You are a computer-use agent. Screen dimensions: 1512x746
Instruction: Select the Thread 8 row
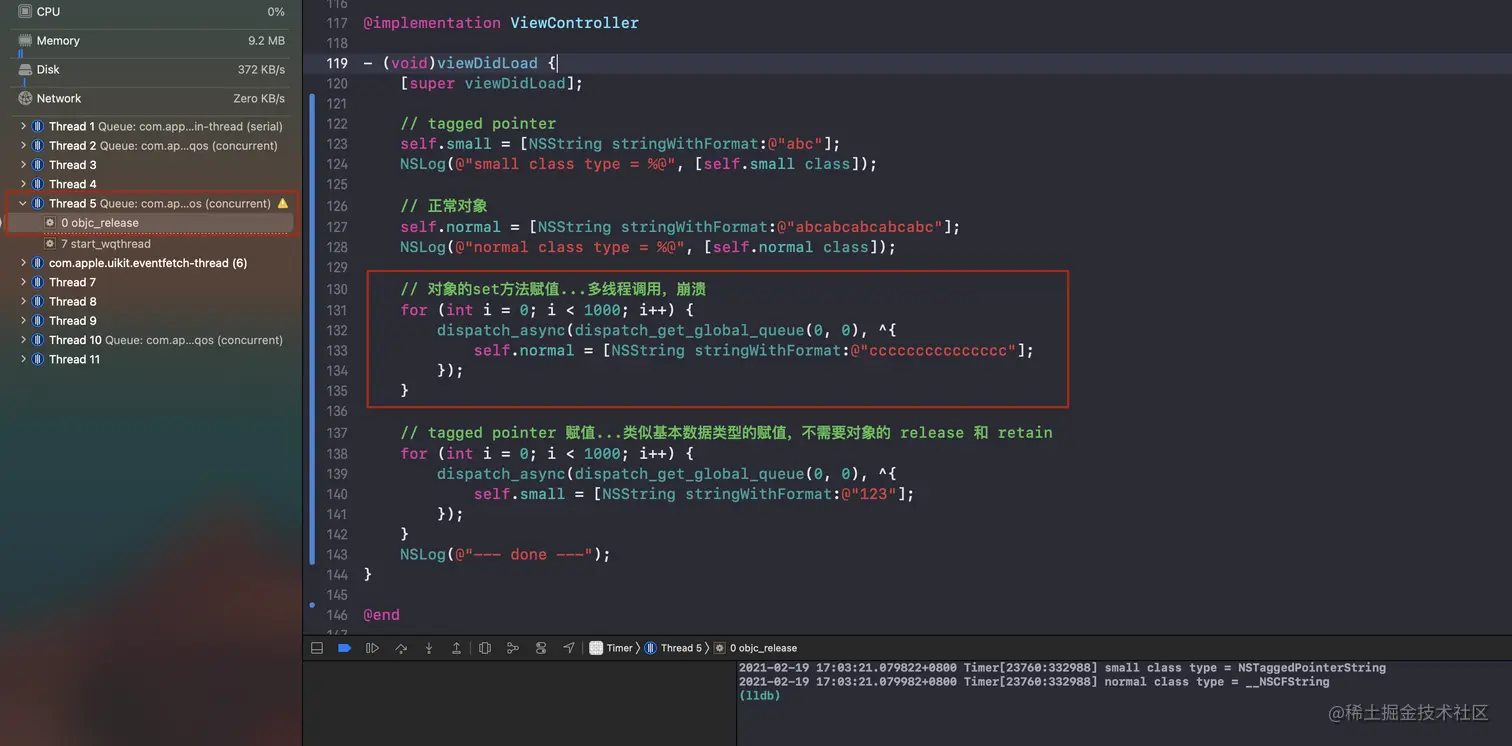[x=151, y=301]
